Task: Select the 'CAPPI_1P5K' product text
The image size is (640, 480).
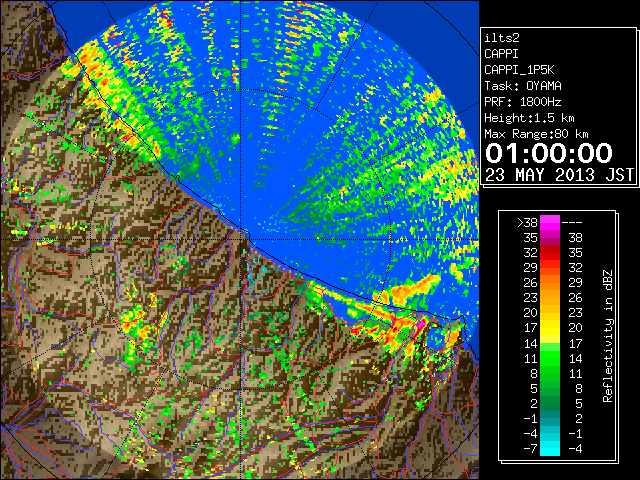Action: click(519, 70)
